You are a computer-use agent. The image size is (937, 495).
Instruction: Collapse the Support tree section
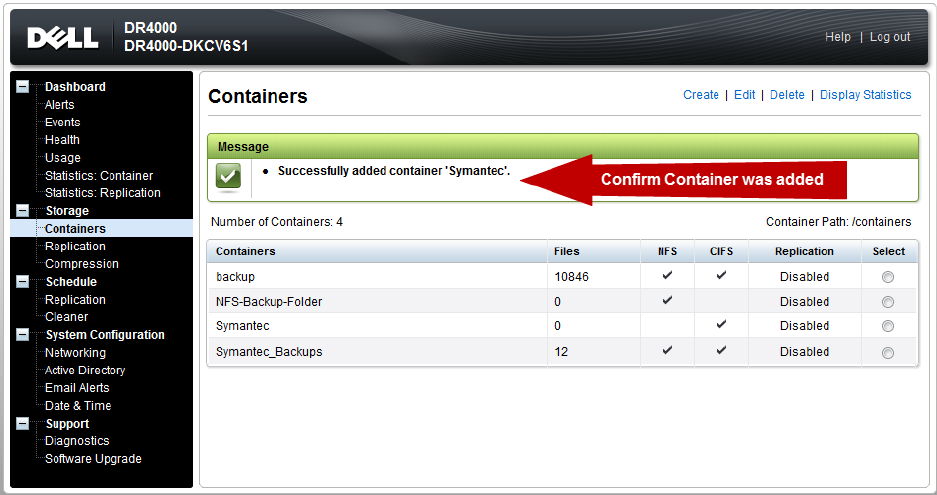pyautogui.click(x=23, y=424)
